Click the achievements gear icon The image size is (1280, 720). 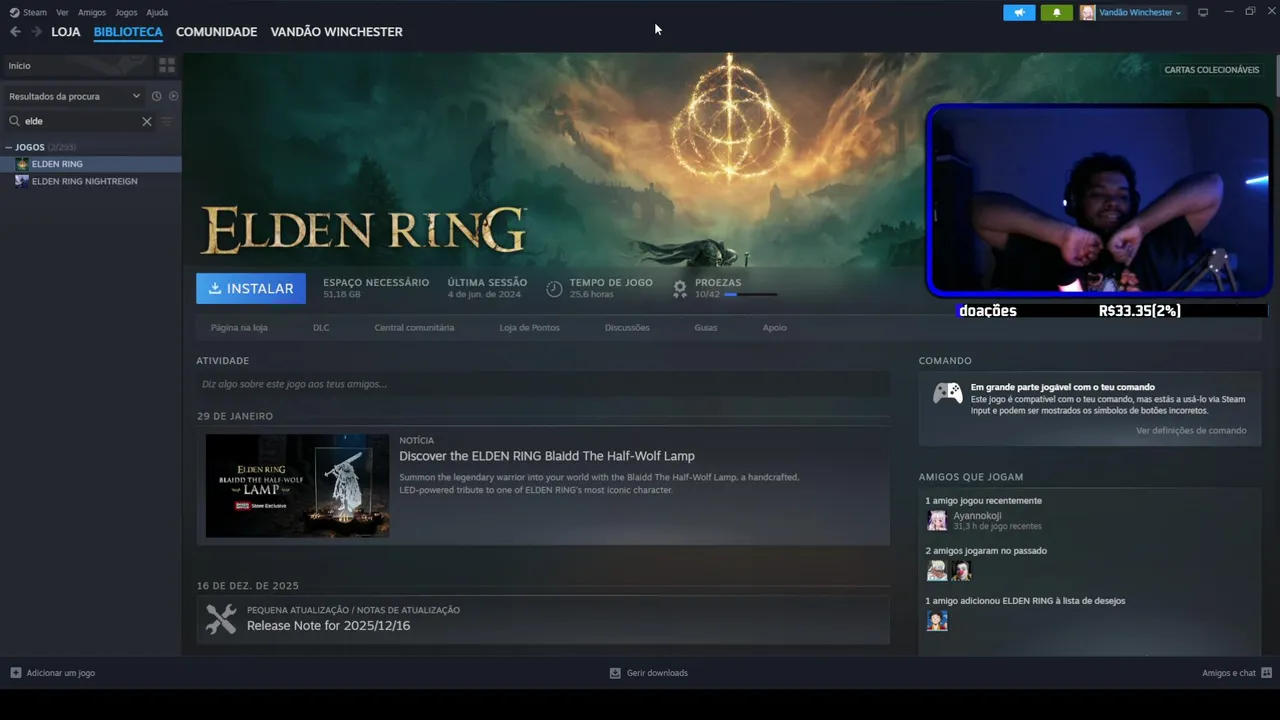pyautogui.click(x=680, y=289)
